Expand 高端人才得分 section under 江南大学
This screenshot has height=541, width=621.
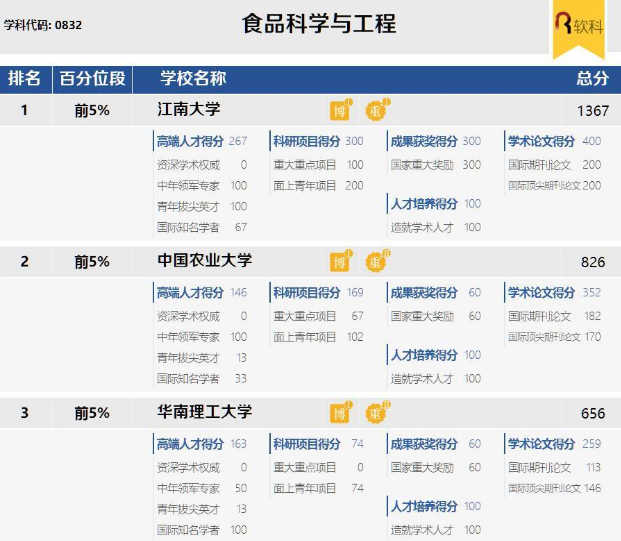coord(190,141)
